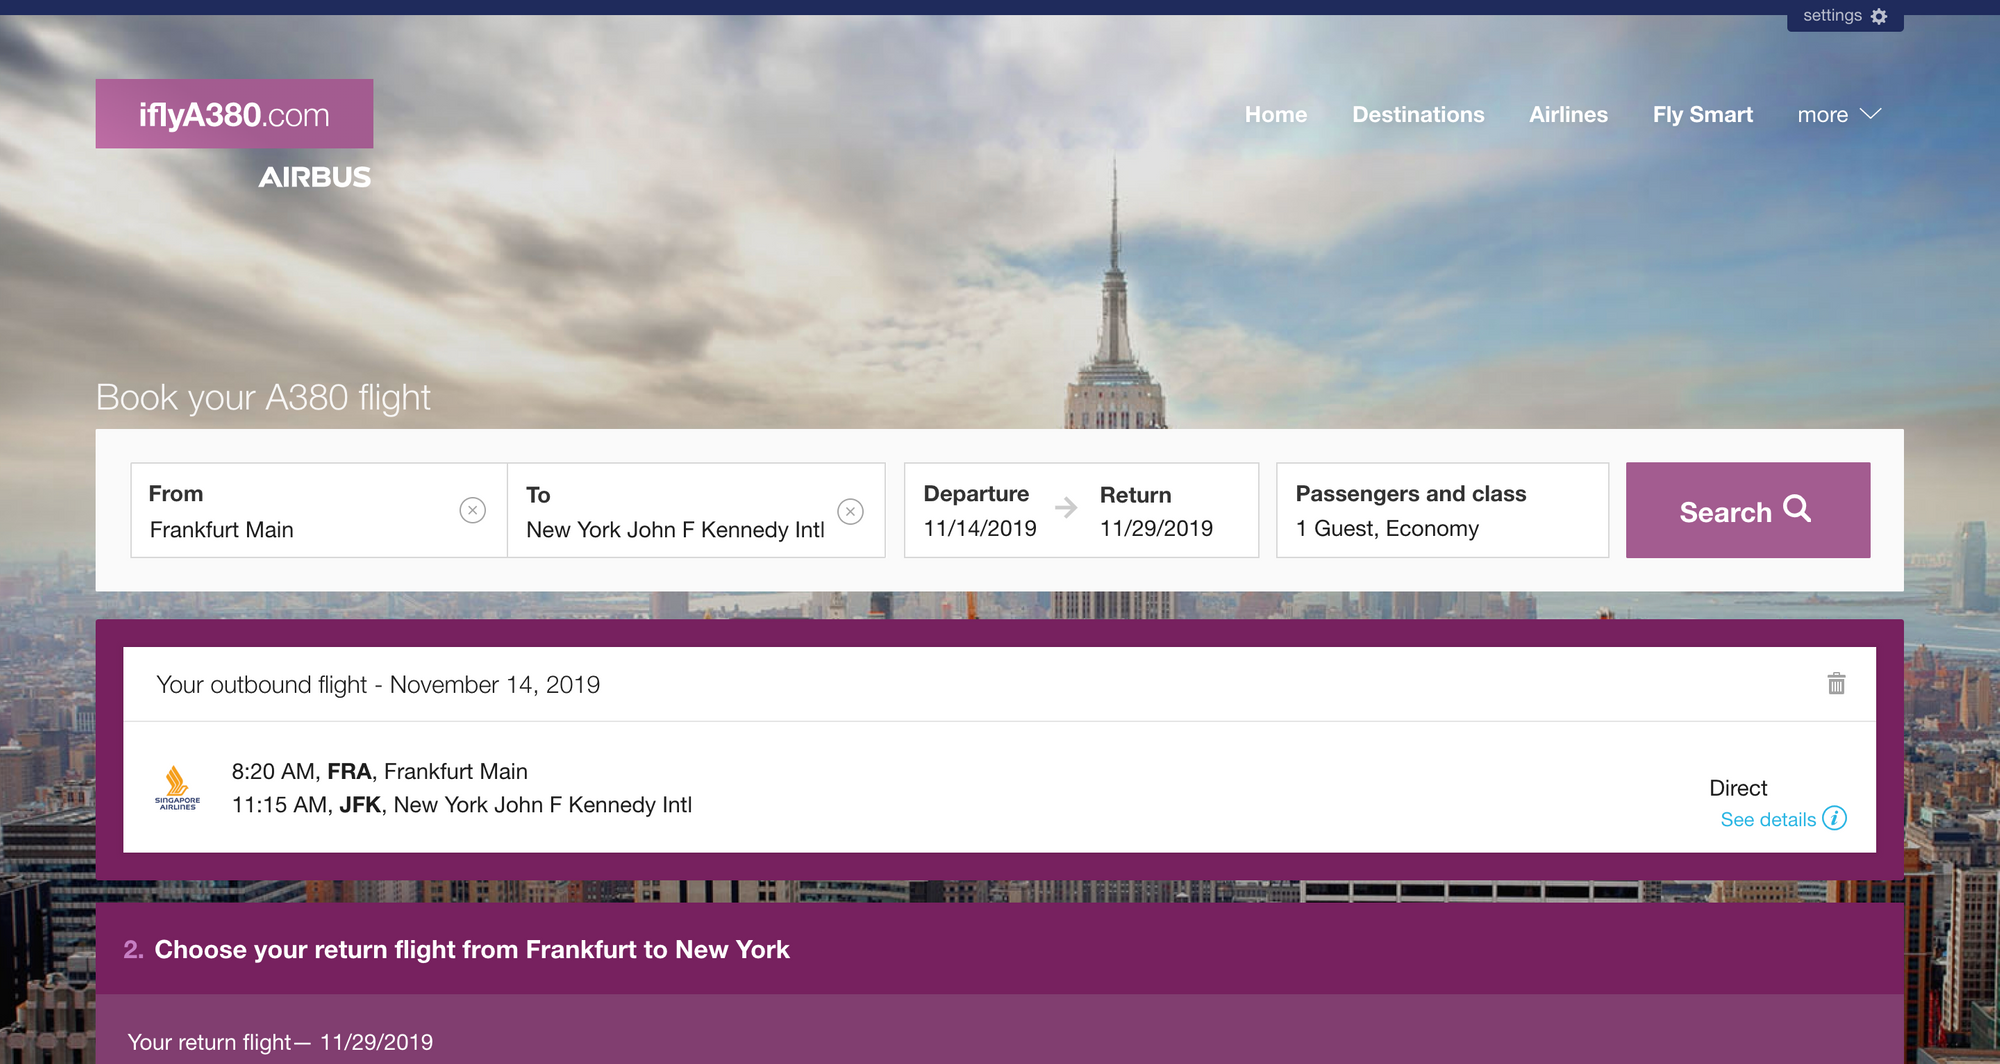Open the Fly Smart page
The width and height of the screenshot is (2000, 1064).
pos(1702,115)
